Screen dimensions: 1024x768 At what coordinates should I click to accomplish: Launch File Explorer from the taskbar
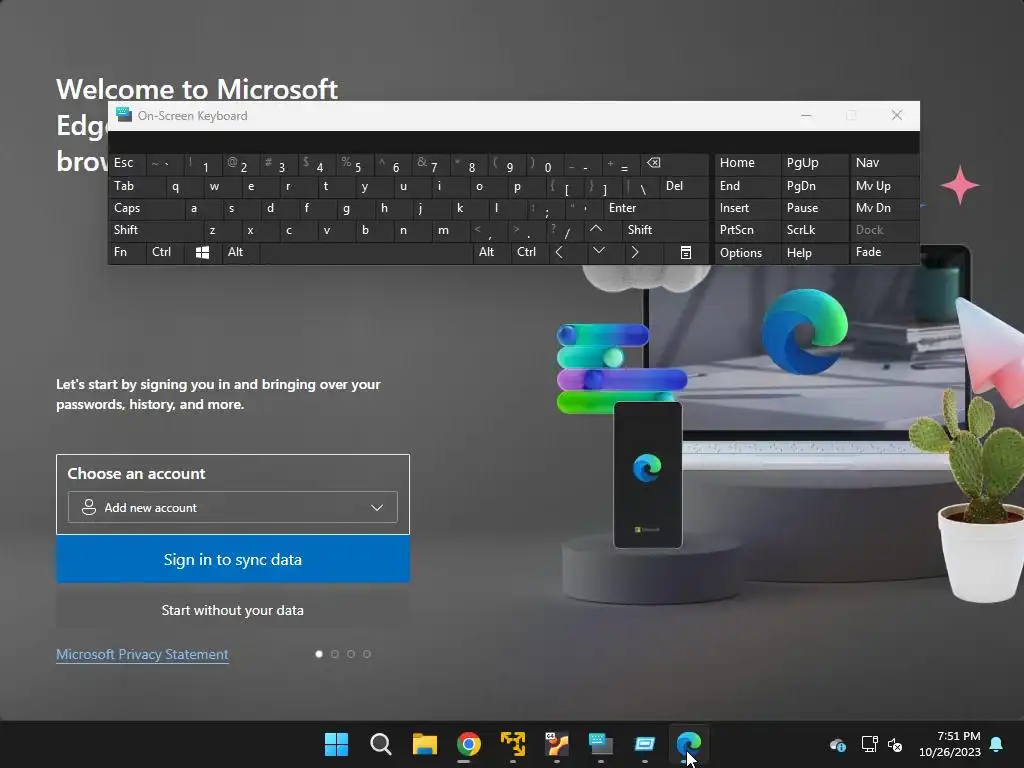(x=424, y=744)
